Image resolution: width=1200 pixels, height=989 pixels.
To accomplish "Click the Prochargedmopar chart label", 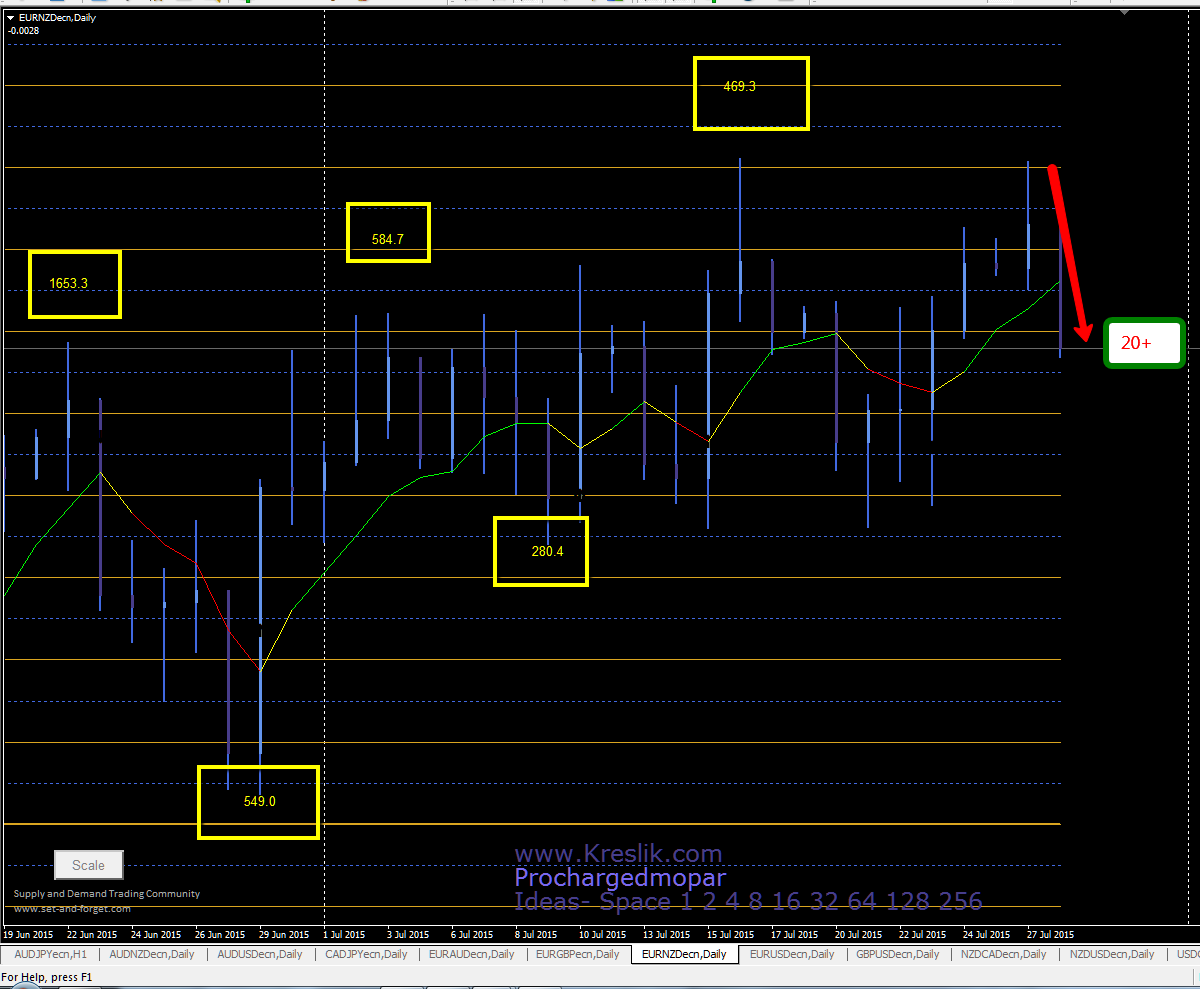I will pos(620,878).
